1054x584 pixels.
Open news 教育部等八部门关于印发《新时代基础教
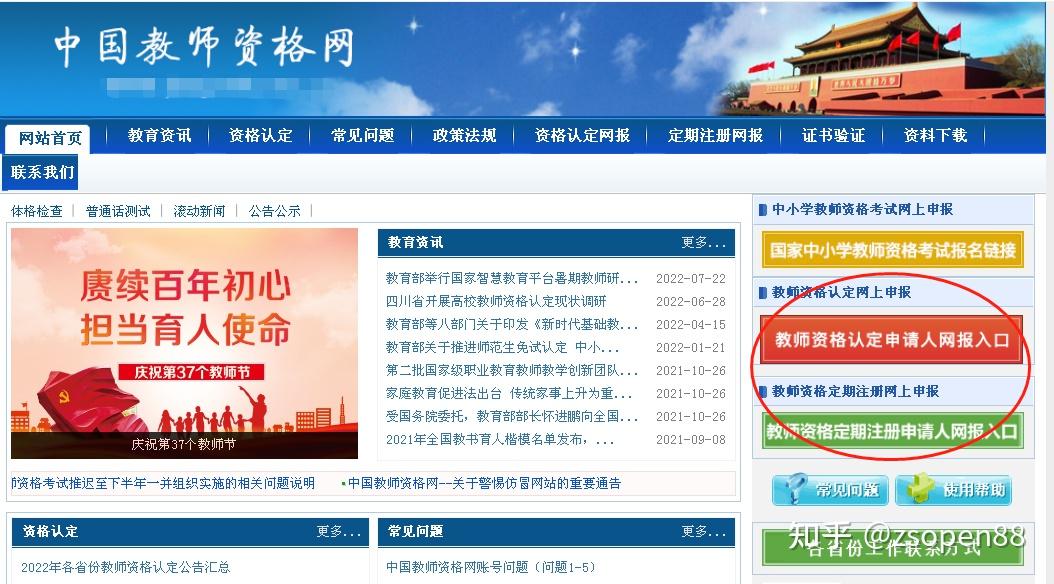(x=512, y=324)
